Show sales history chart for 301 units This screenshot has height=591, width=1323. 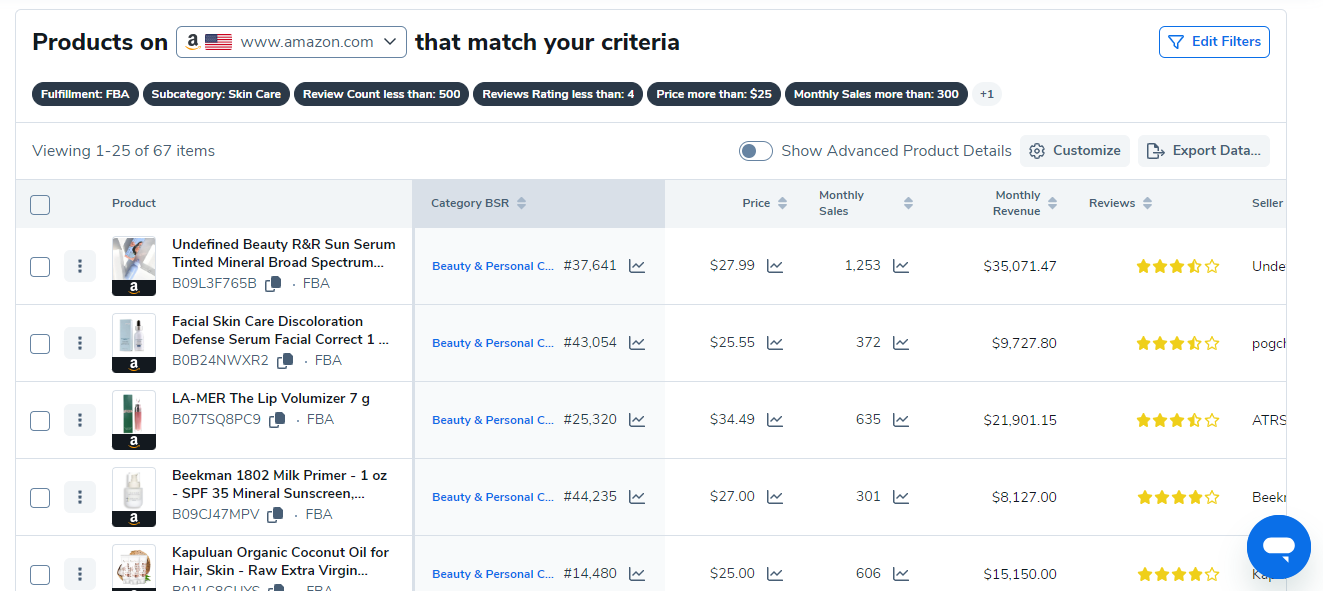pyautogui.click(x=901, y=497)
